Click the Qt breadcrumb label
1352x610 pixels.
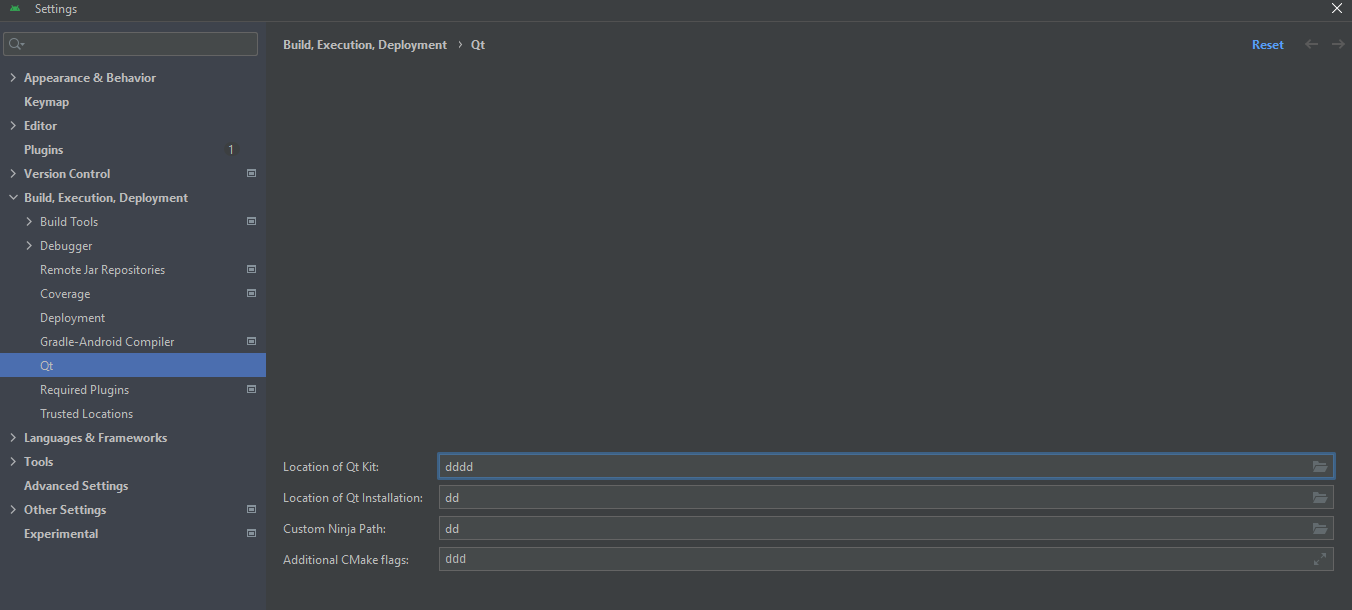478,45
